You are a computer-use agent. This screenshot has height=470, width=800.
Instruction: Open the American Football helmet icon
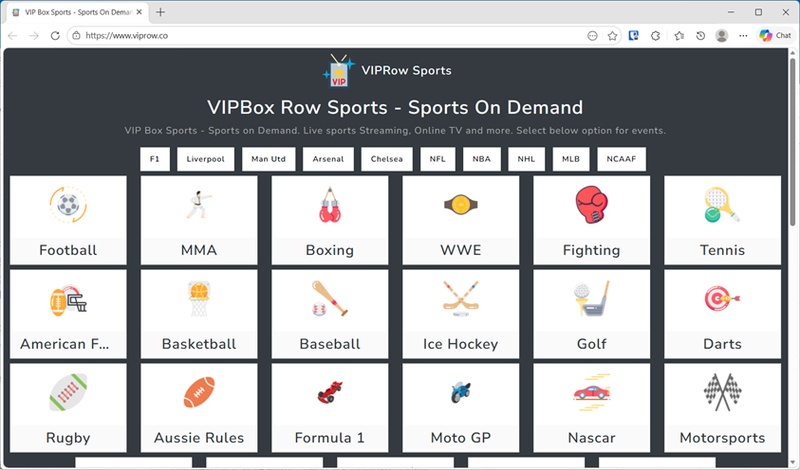click(x=68, y=299)
